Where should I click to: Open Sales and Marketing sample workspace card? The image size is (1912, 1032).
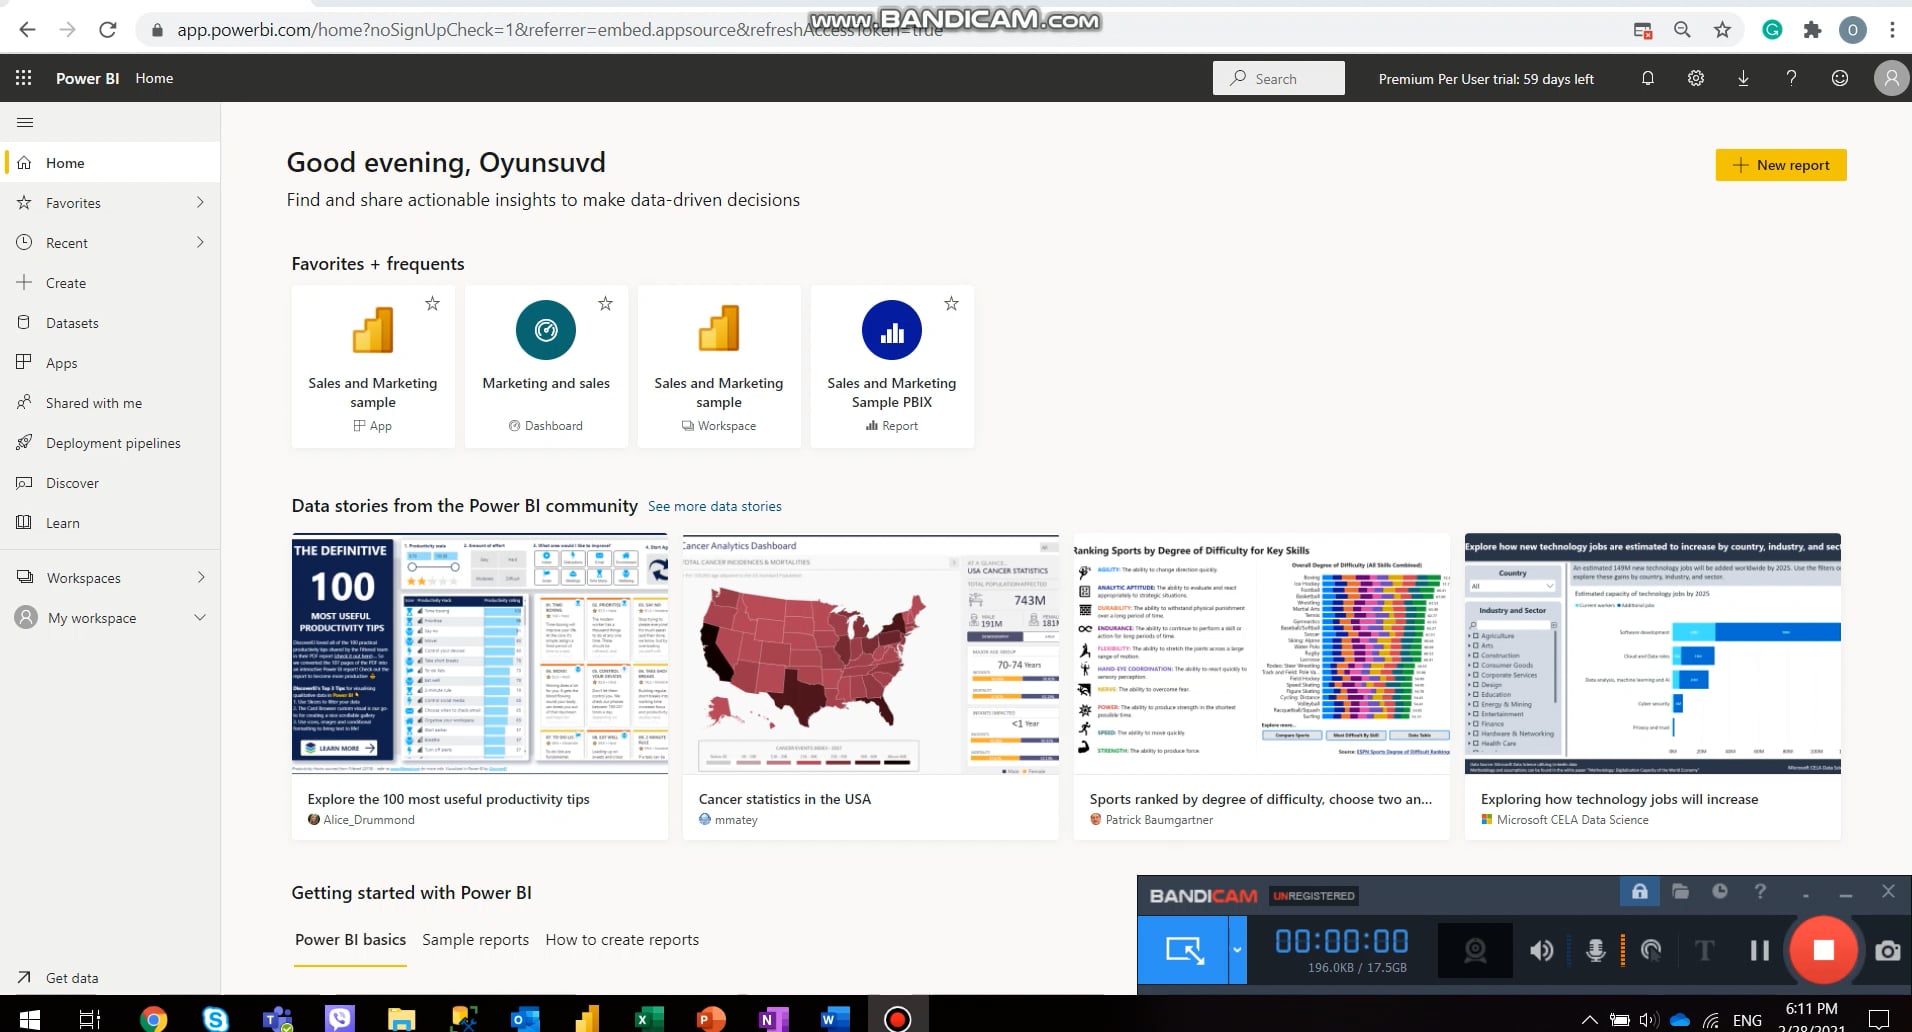click(719, 366)
